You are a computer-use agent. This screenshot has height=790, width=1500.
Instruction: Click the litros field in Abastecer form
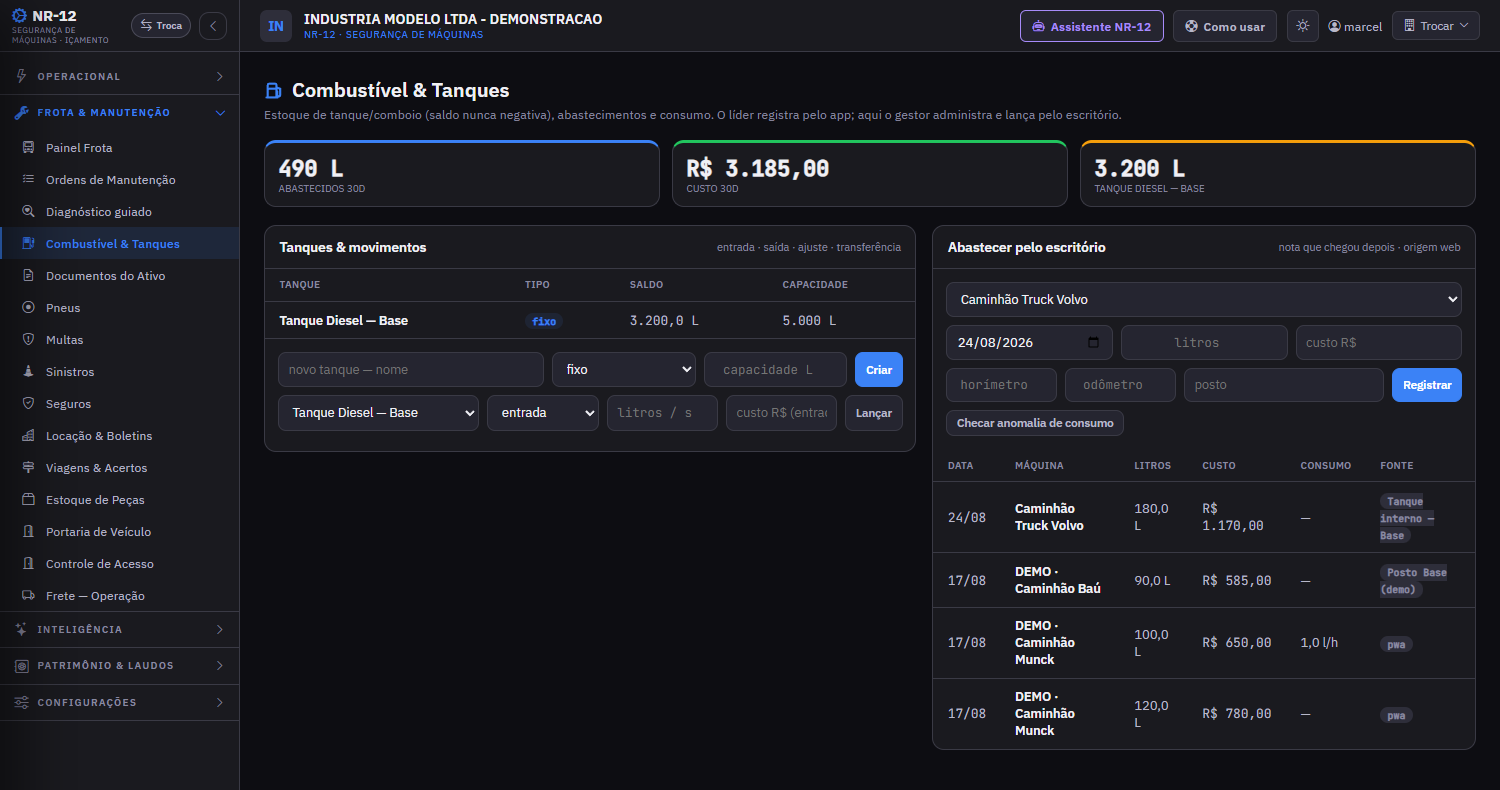click(1204, 342)
